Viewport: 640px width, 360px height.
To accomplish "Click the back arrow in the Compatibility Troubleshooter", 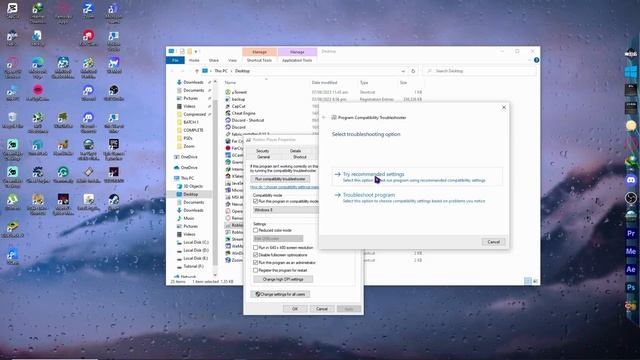I will pos(324,118).
